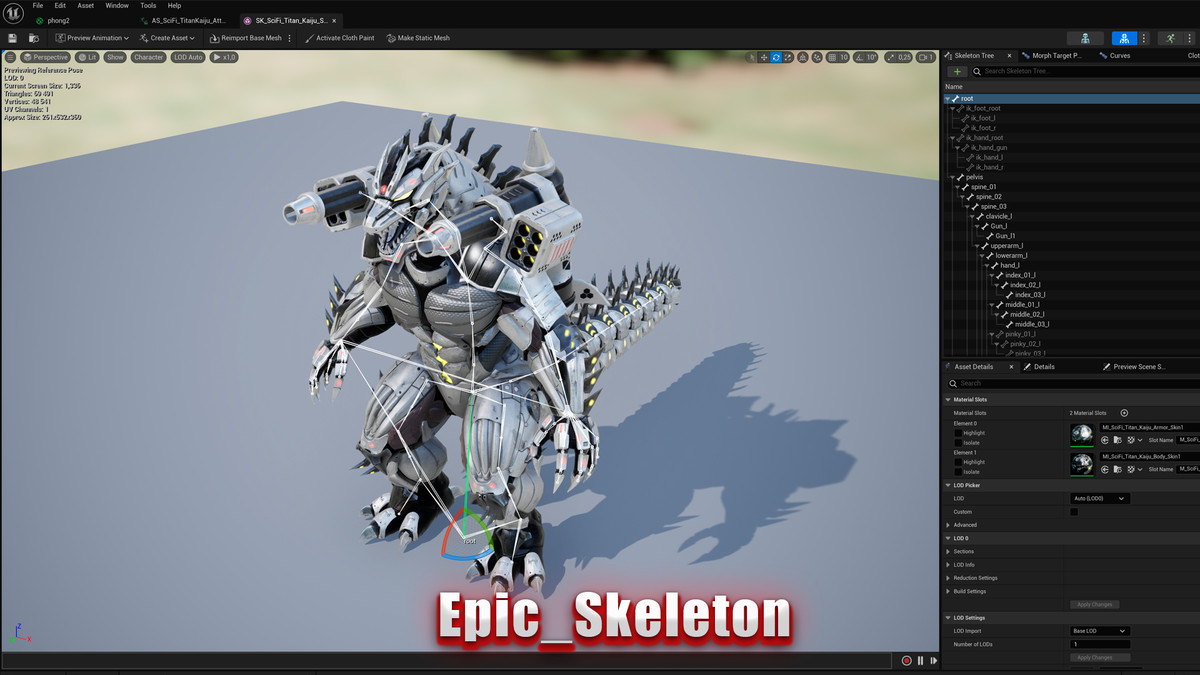Click green plus Add button in Skeleton Tree
This screenshot has height=675, width=1200.
pos(957,71)
